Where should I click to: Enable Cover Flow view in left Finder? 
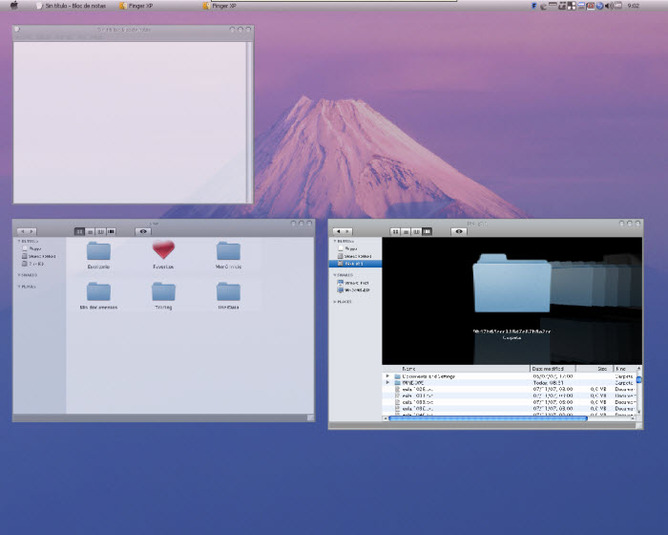tap(112, 231)
